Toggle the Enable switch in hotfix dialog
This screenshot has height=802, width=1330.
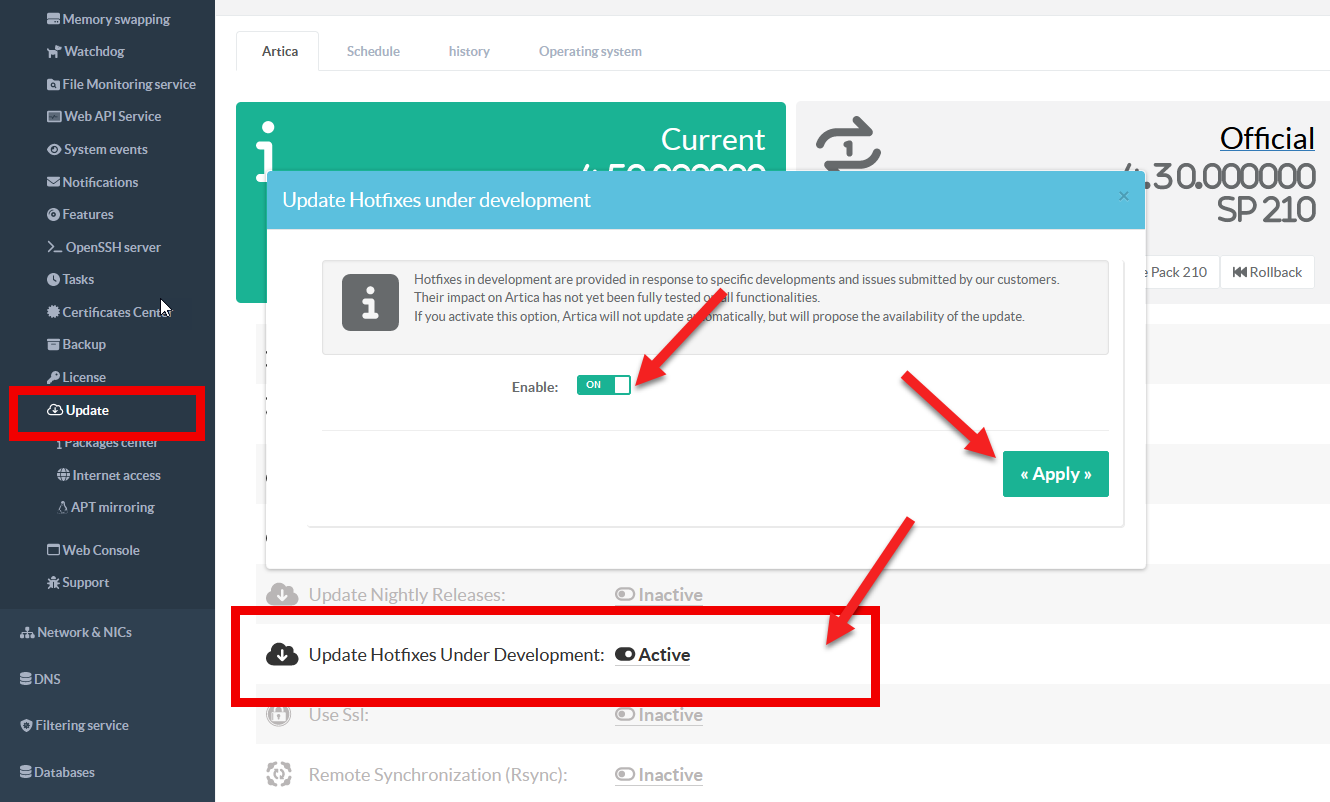point(603,385)
